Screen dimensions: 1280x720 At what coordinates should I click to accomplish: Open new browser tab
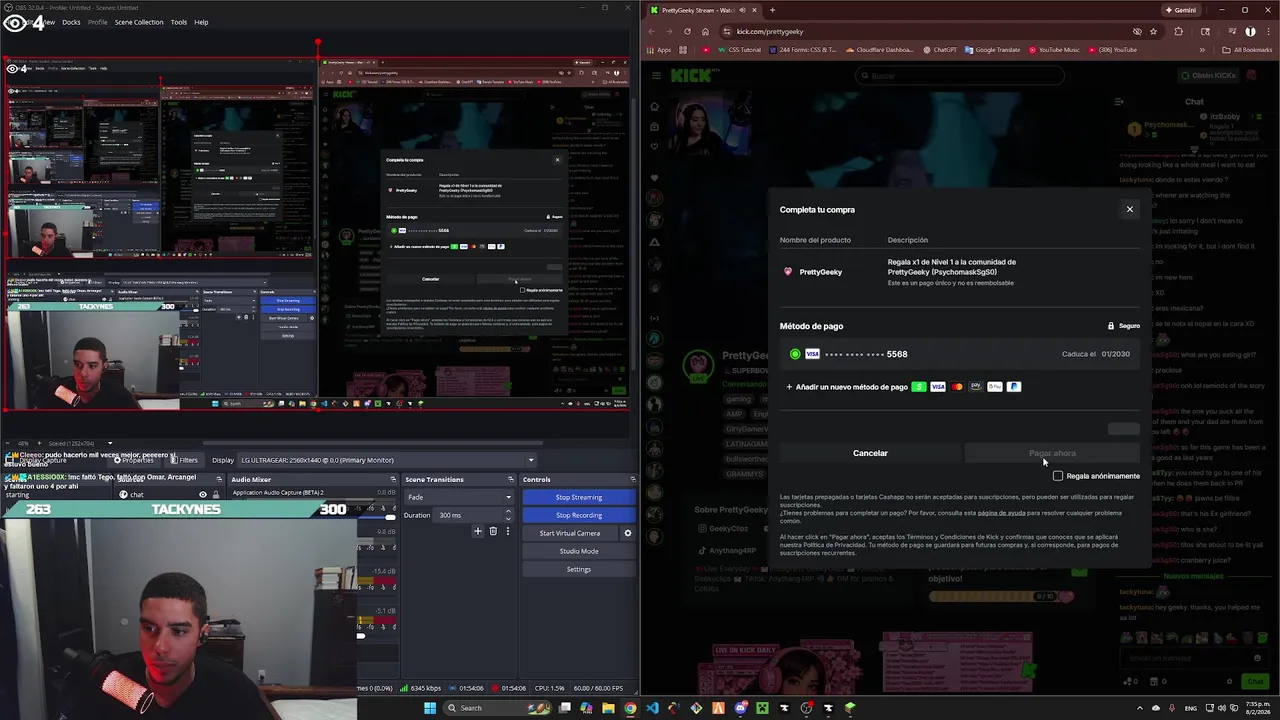pos(772,10)
